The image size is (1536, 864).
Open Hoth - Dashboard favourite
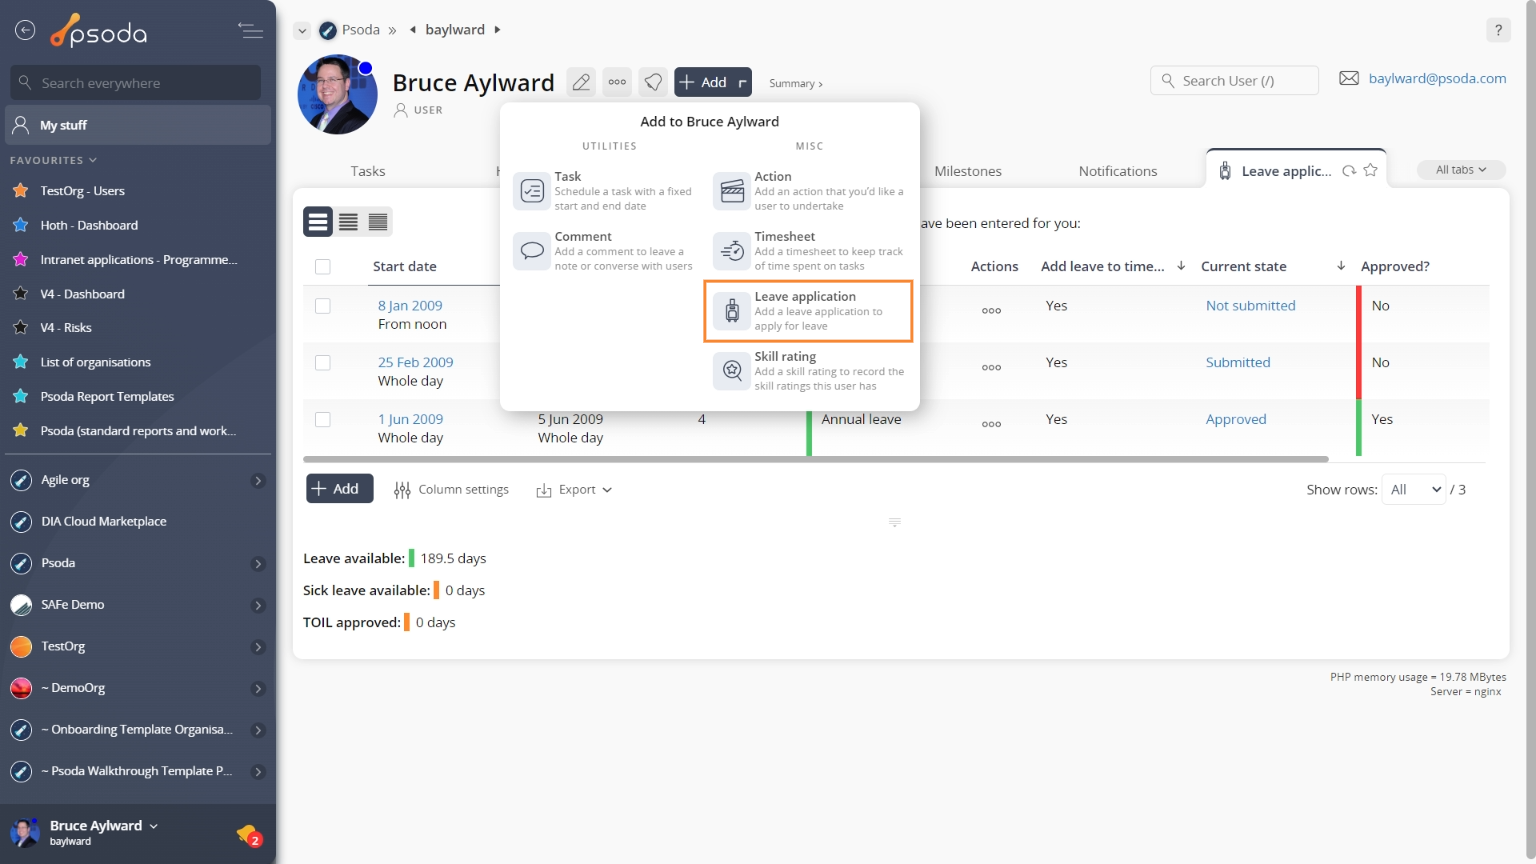click(89, 226)
